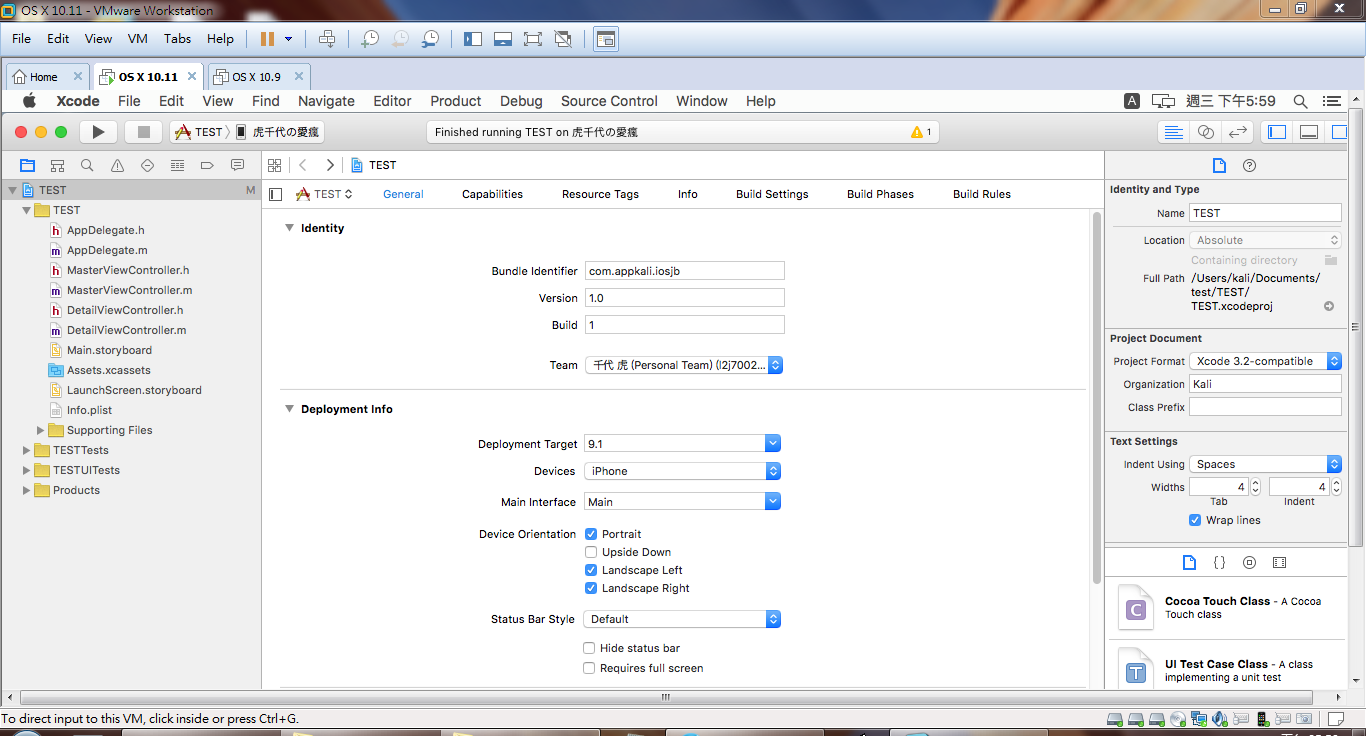1366x736 pixels.
Task: Switch to the Standard editor
Action: click(1174, 132)
